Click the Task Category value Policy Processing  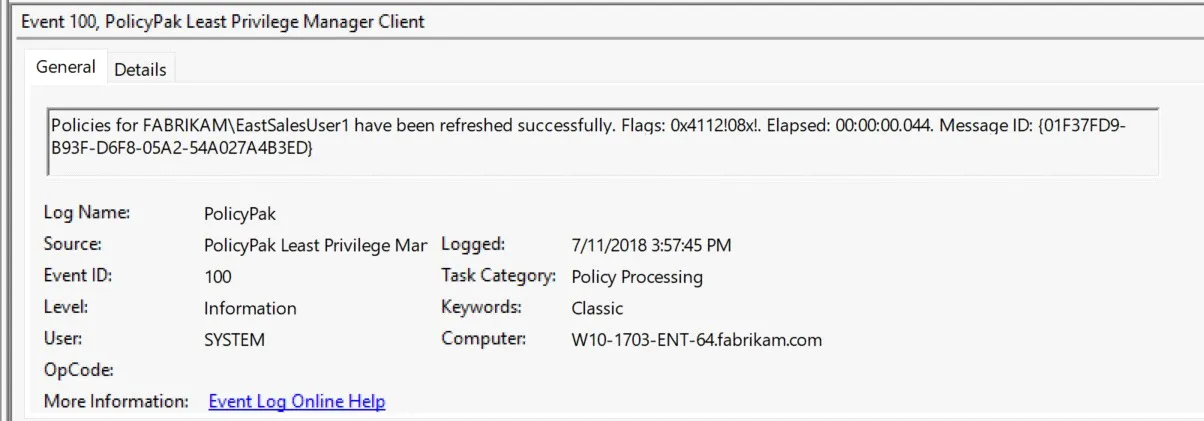click(x=637, y=276)
